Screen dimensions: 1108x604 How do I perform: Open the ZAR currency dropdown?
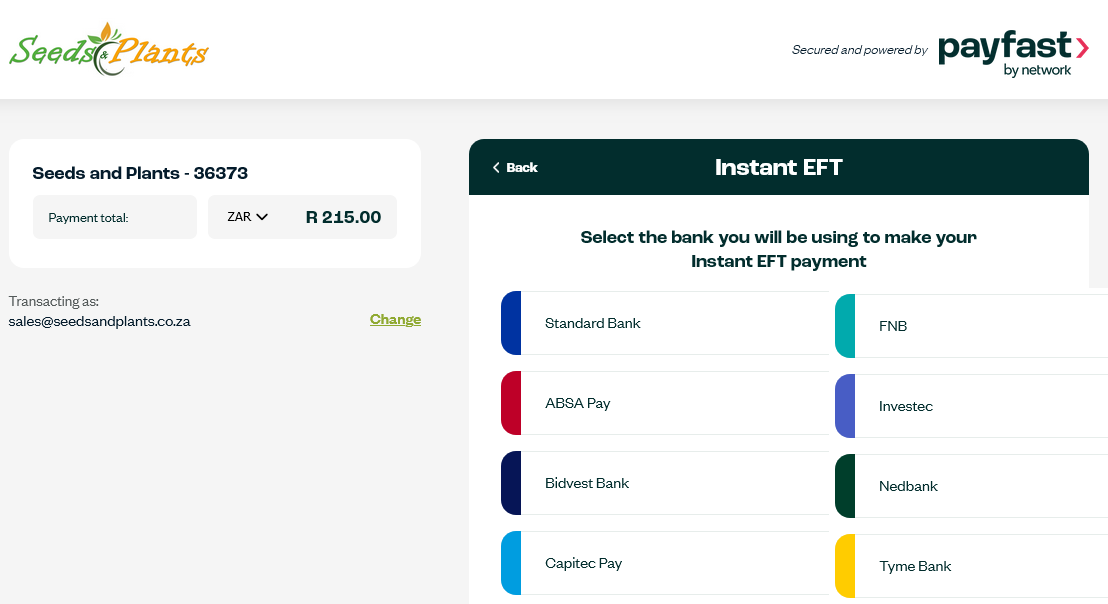click(247, 217)
